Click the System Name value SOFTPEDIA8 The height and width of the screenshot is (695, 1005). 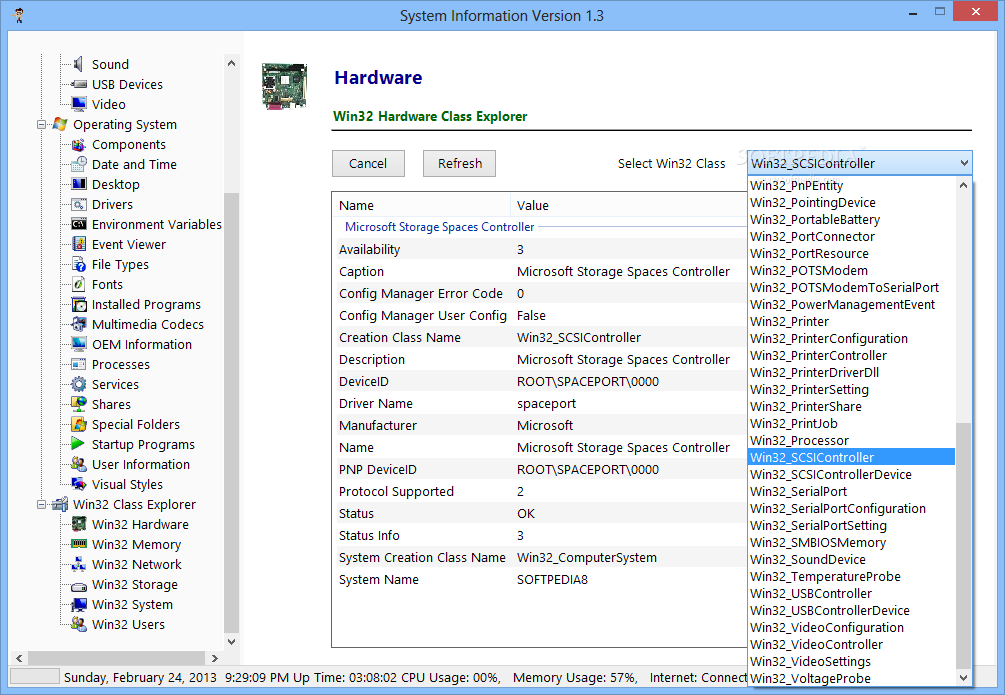click(552, 580)
